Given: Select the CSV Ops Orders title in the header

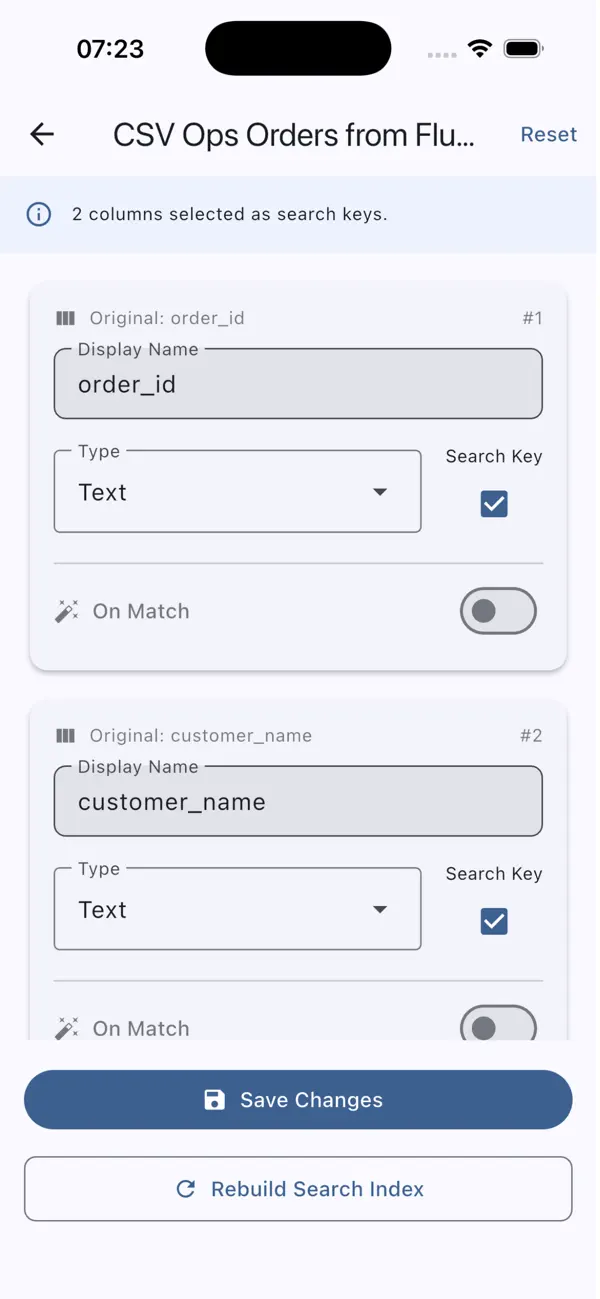Looking at the screenshot, I should tap(295, 134).
